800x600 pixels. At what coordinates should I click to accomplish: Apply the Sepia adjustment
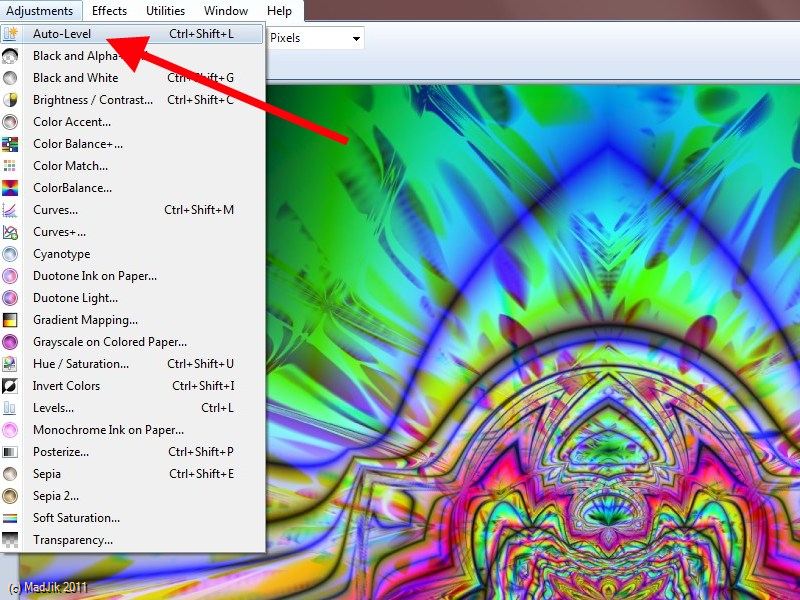(x=132, y=473)
